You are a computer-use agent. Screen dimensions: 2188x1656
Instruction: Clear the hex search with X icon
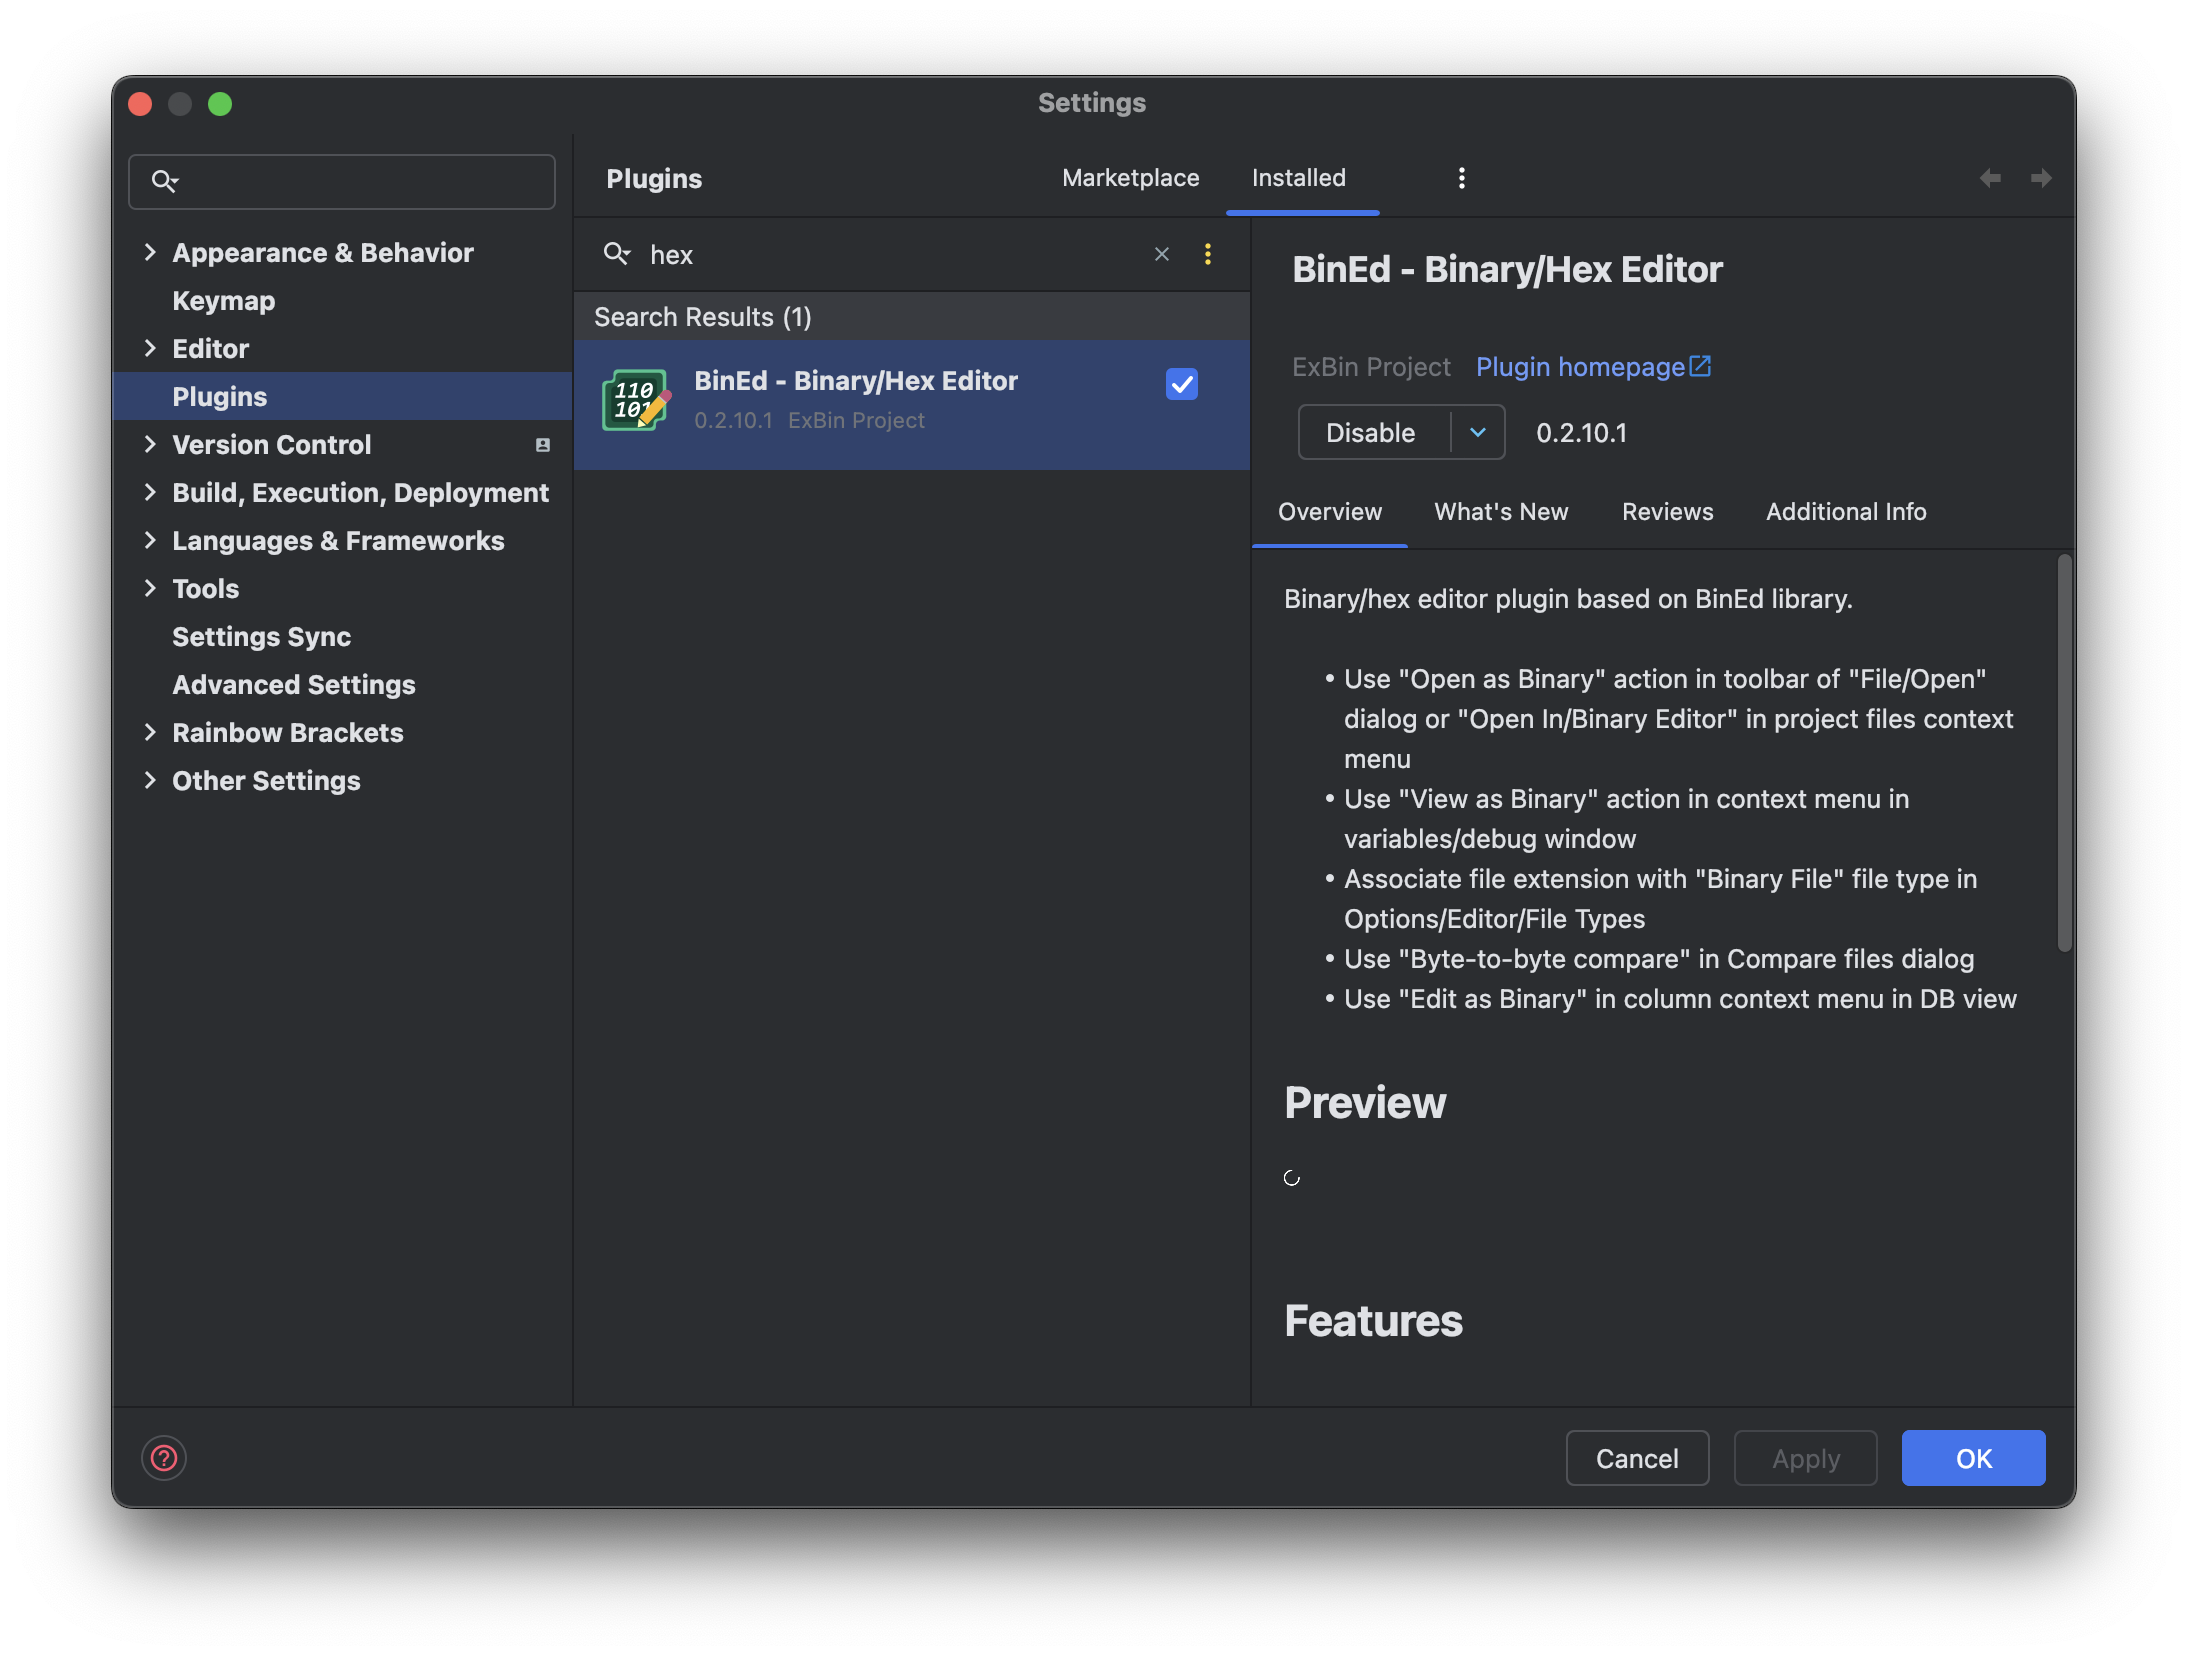coord(1162,254)
